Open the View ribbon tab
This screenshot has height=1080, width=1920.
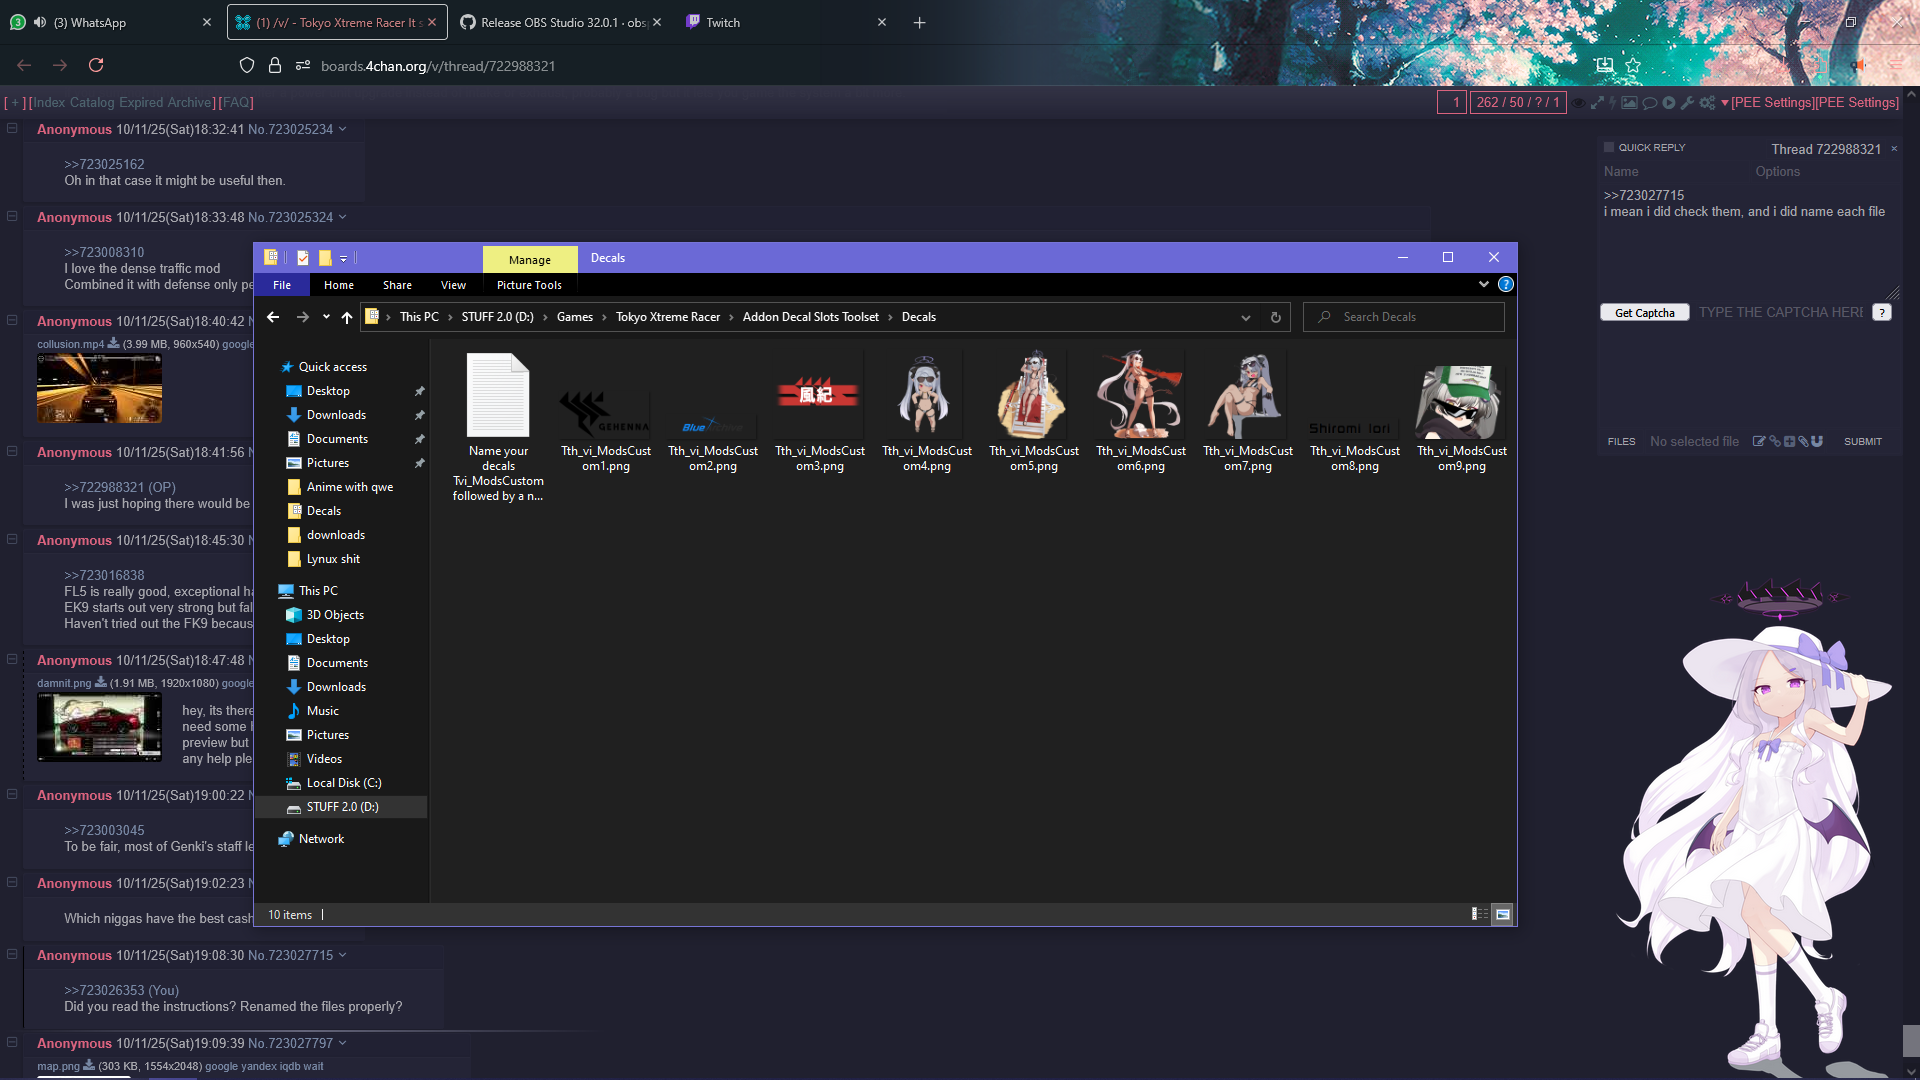click(x=453, y=285)
